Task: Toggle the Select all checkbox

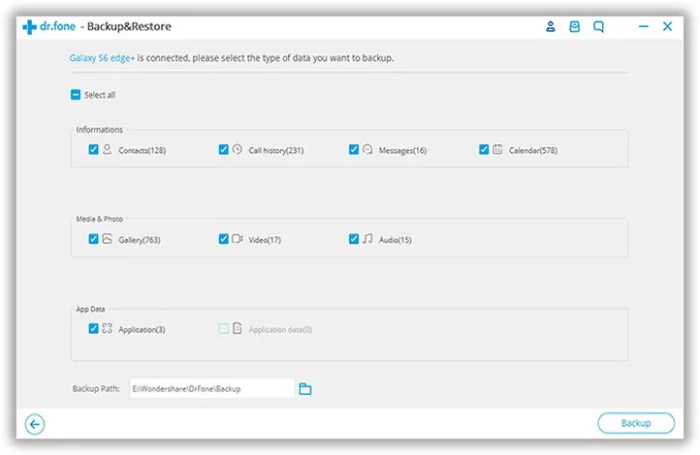Action: click(x=75, y=95)
